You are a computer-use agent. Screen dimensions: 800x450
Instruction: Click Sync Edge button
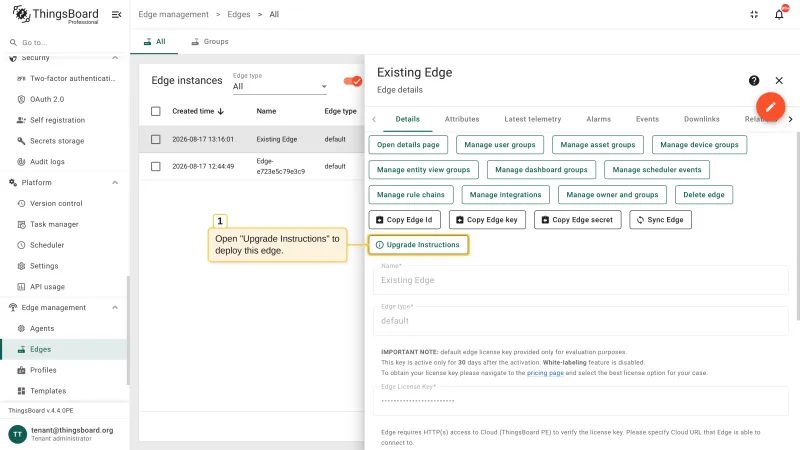[660, 219]
